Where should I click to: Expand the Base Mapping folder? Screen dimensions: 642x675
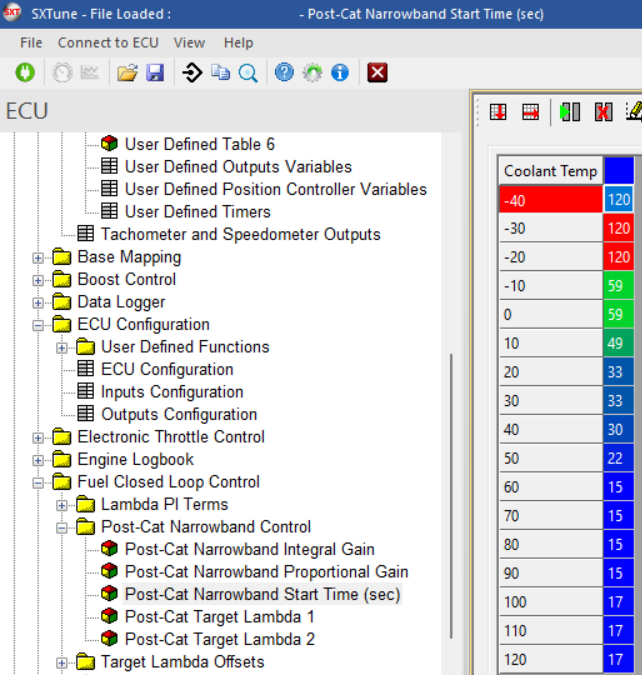pos(38,258)
